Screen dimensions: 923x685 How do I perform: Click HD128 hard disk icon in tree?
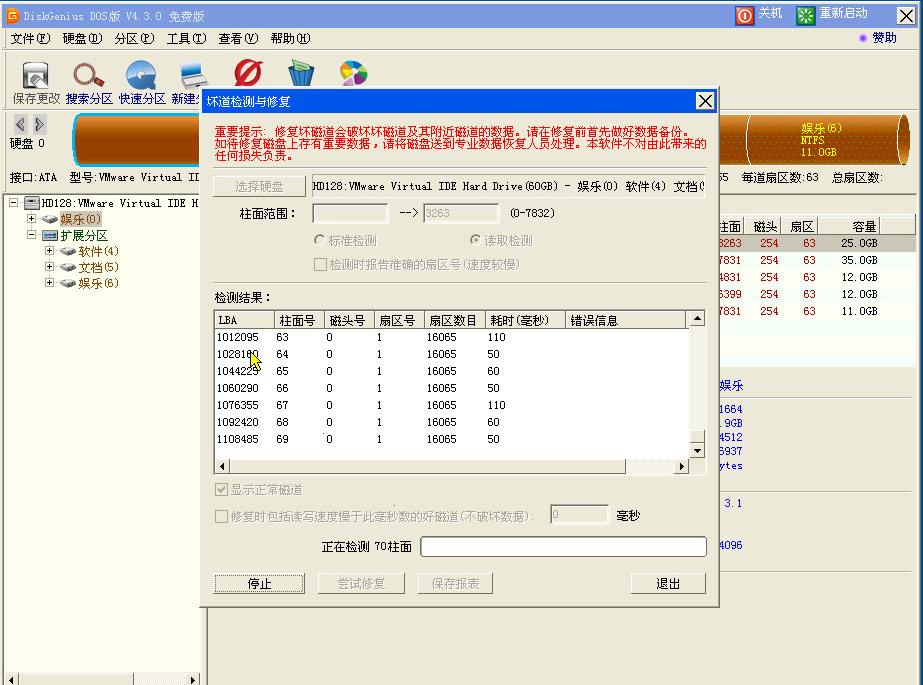pyautogui.click(x=32, y=203)
